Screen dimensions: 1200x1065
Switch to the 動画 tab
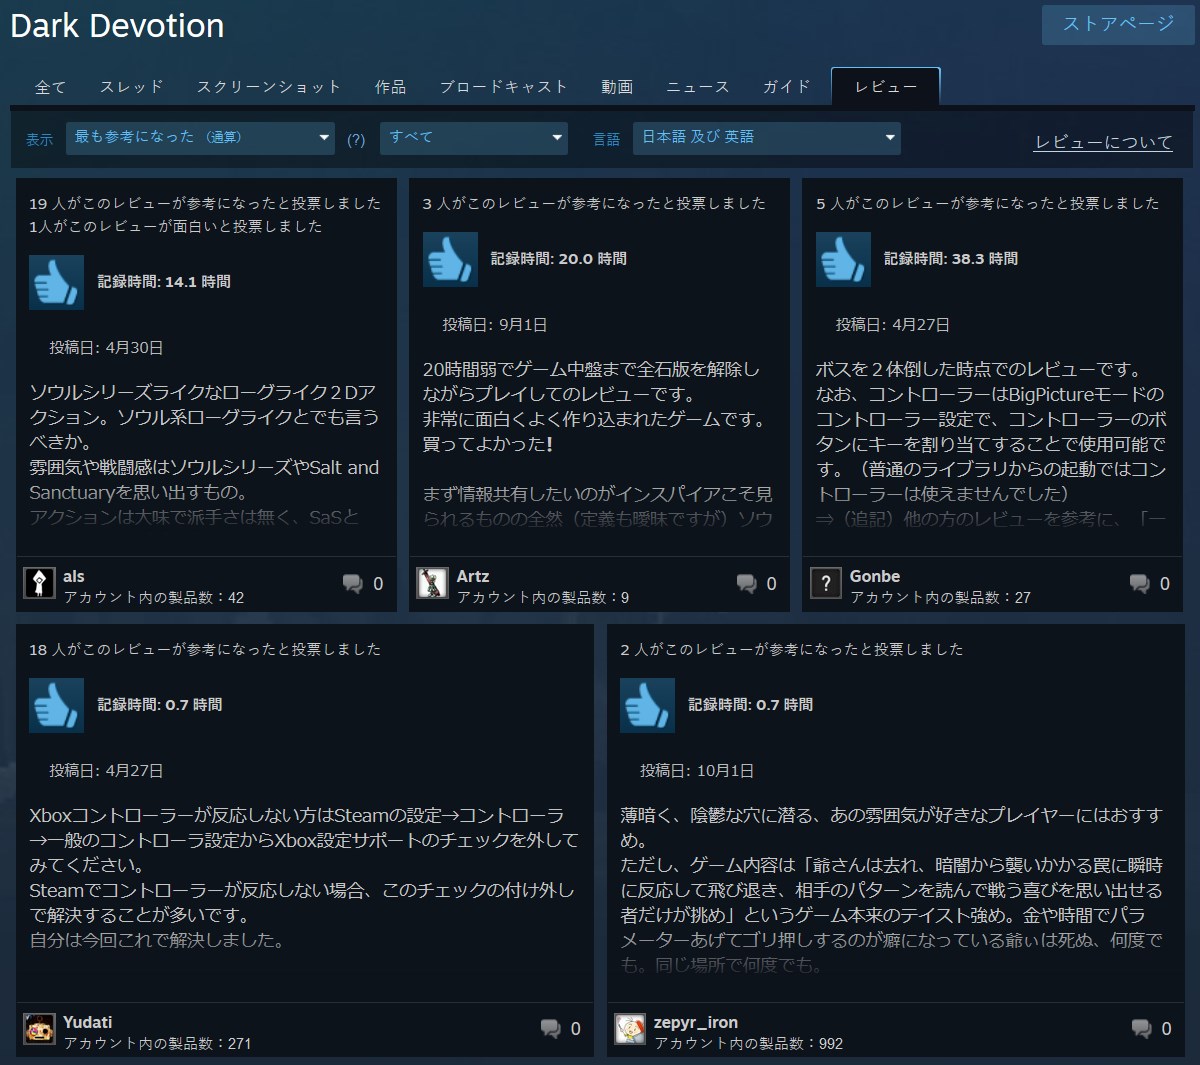(617, 87)
